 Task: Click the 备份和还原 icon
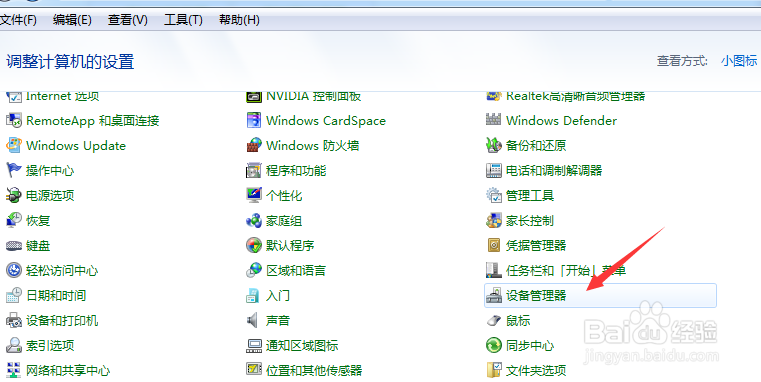pos(494,146)
